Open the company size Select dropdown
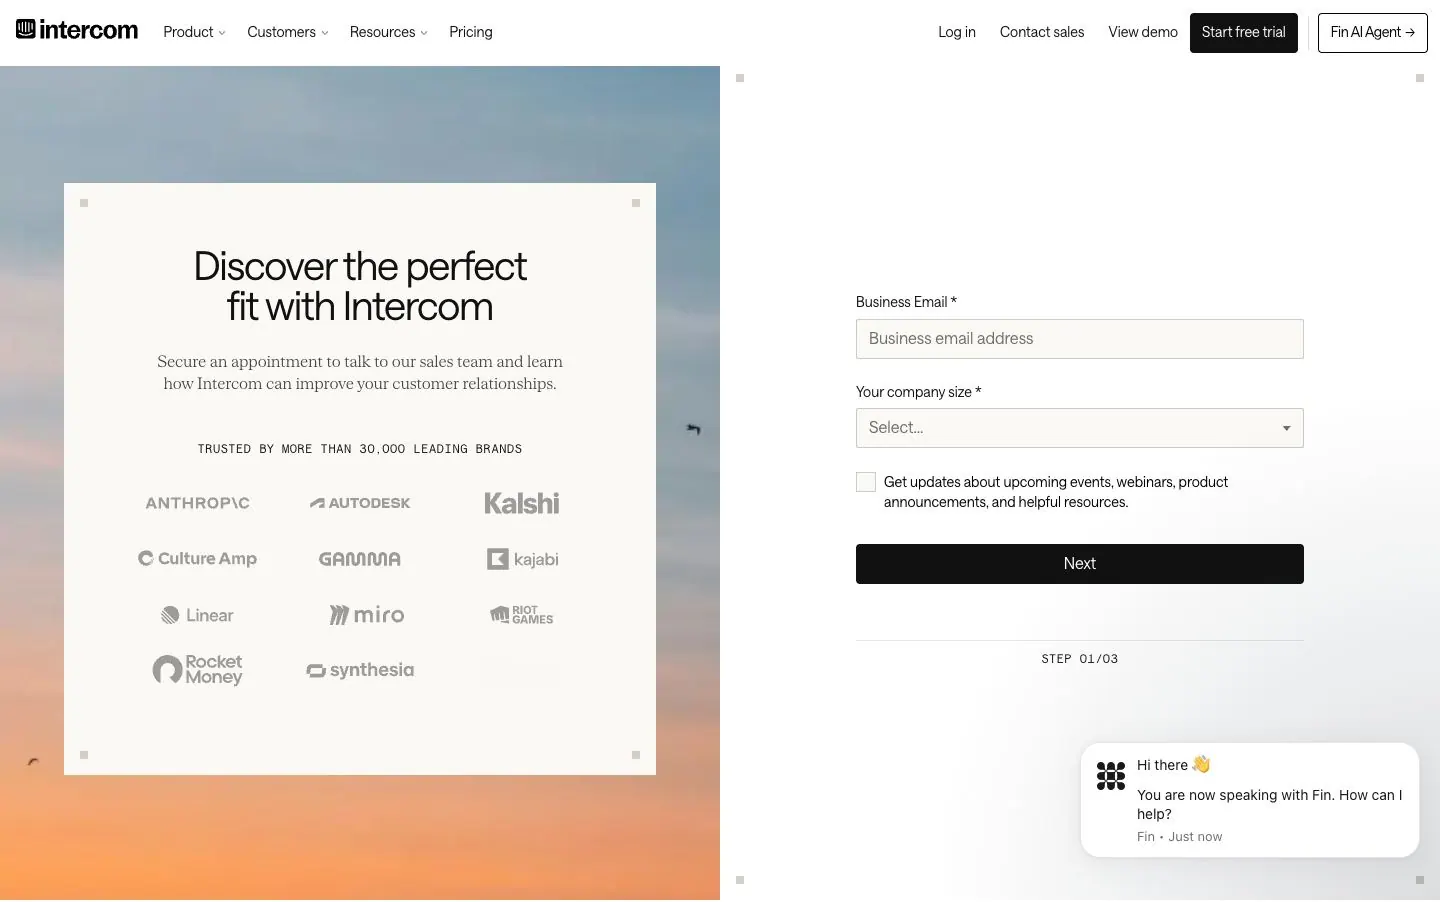 pyautogui.click(x=1080, y=428)
